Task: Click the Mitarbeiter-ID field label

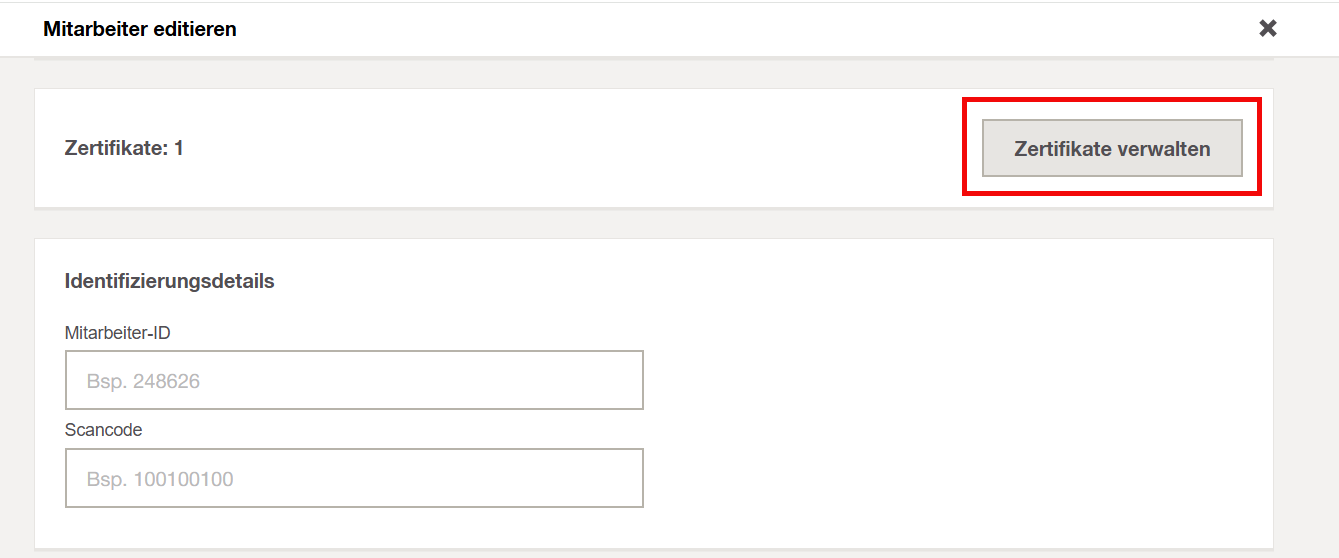Action: [x=118, y=333]
